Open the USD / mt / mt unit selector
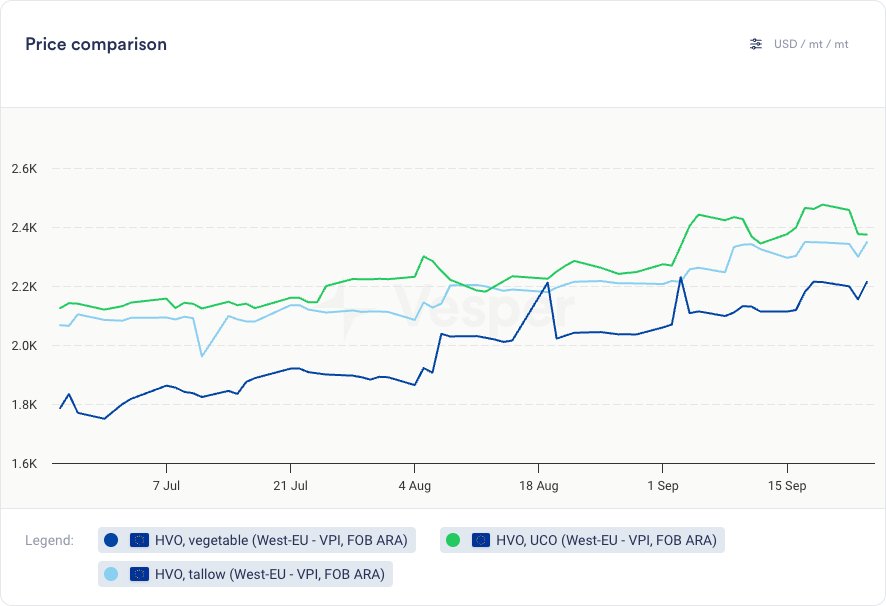This screenshot has height=606, width=886. tap(811, 44)
